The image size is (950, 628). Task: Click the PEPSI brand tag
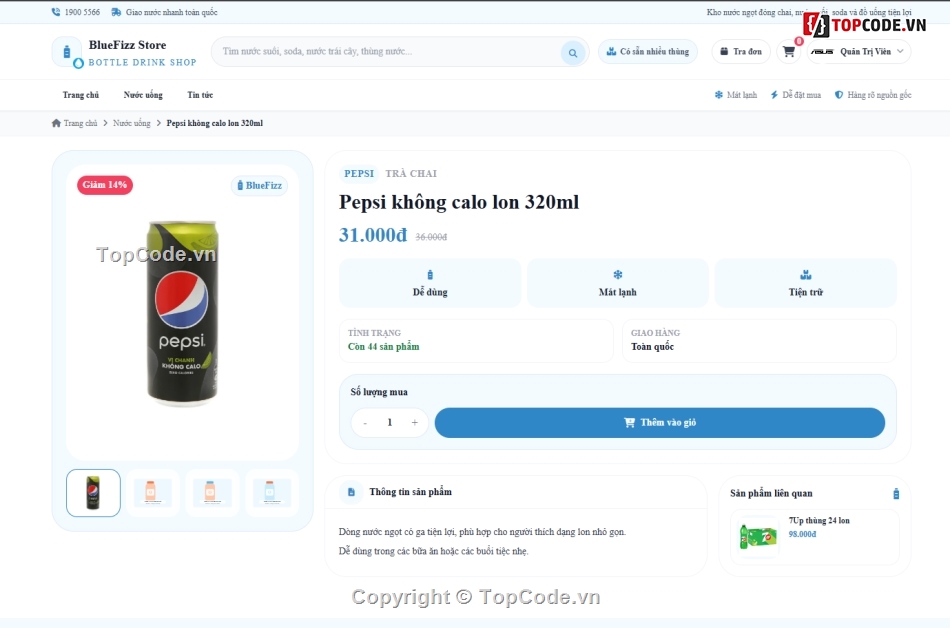pos(359,173)
